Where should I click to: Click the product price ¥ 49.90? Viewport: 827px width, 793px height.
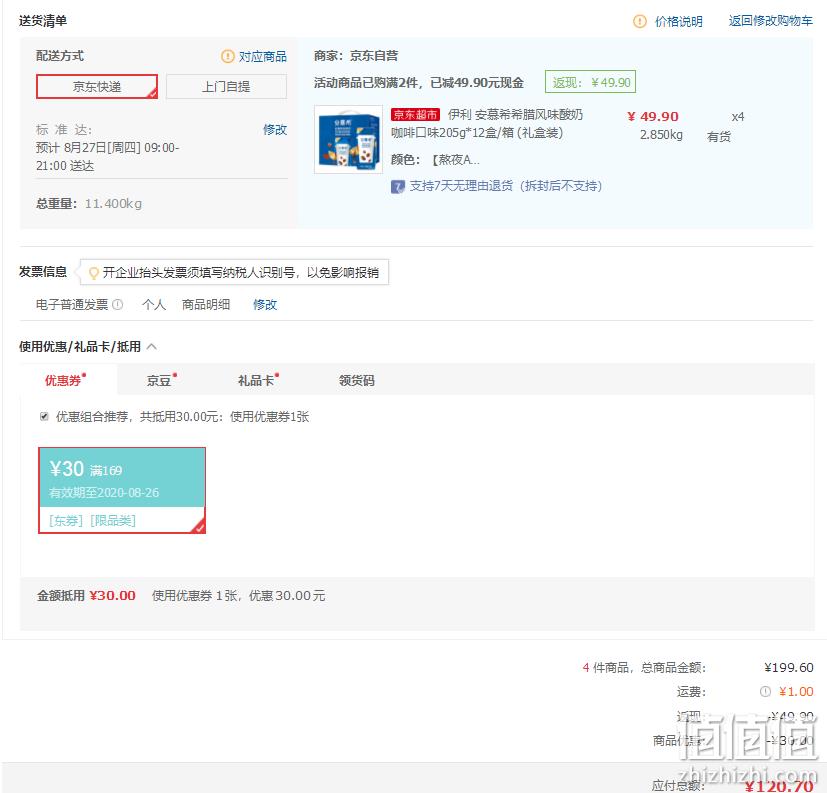tap(652, 117)
